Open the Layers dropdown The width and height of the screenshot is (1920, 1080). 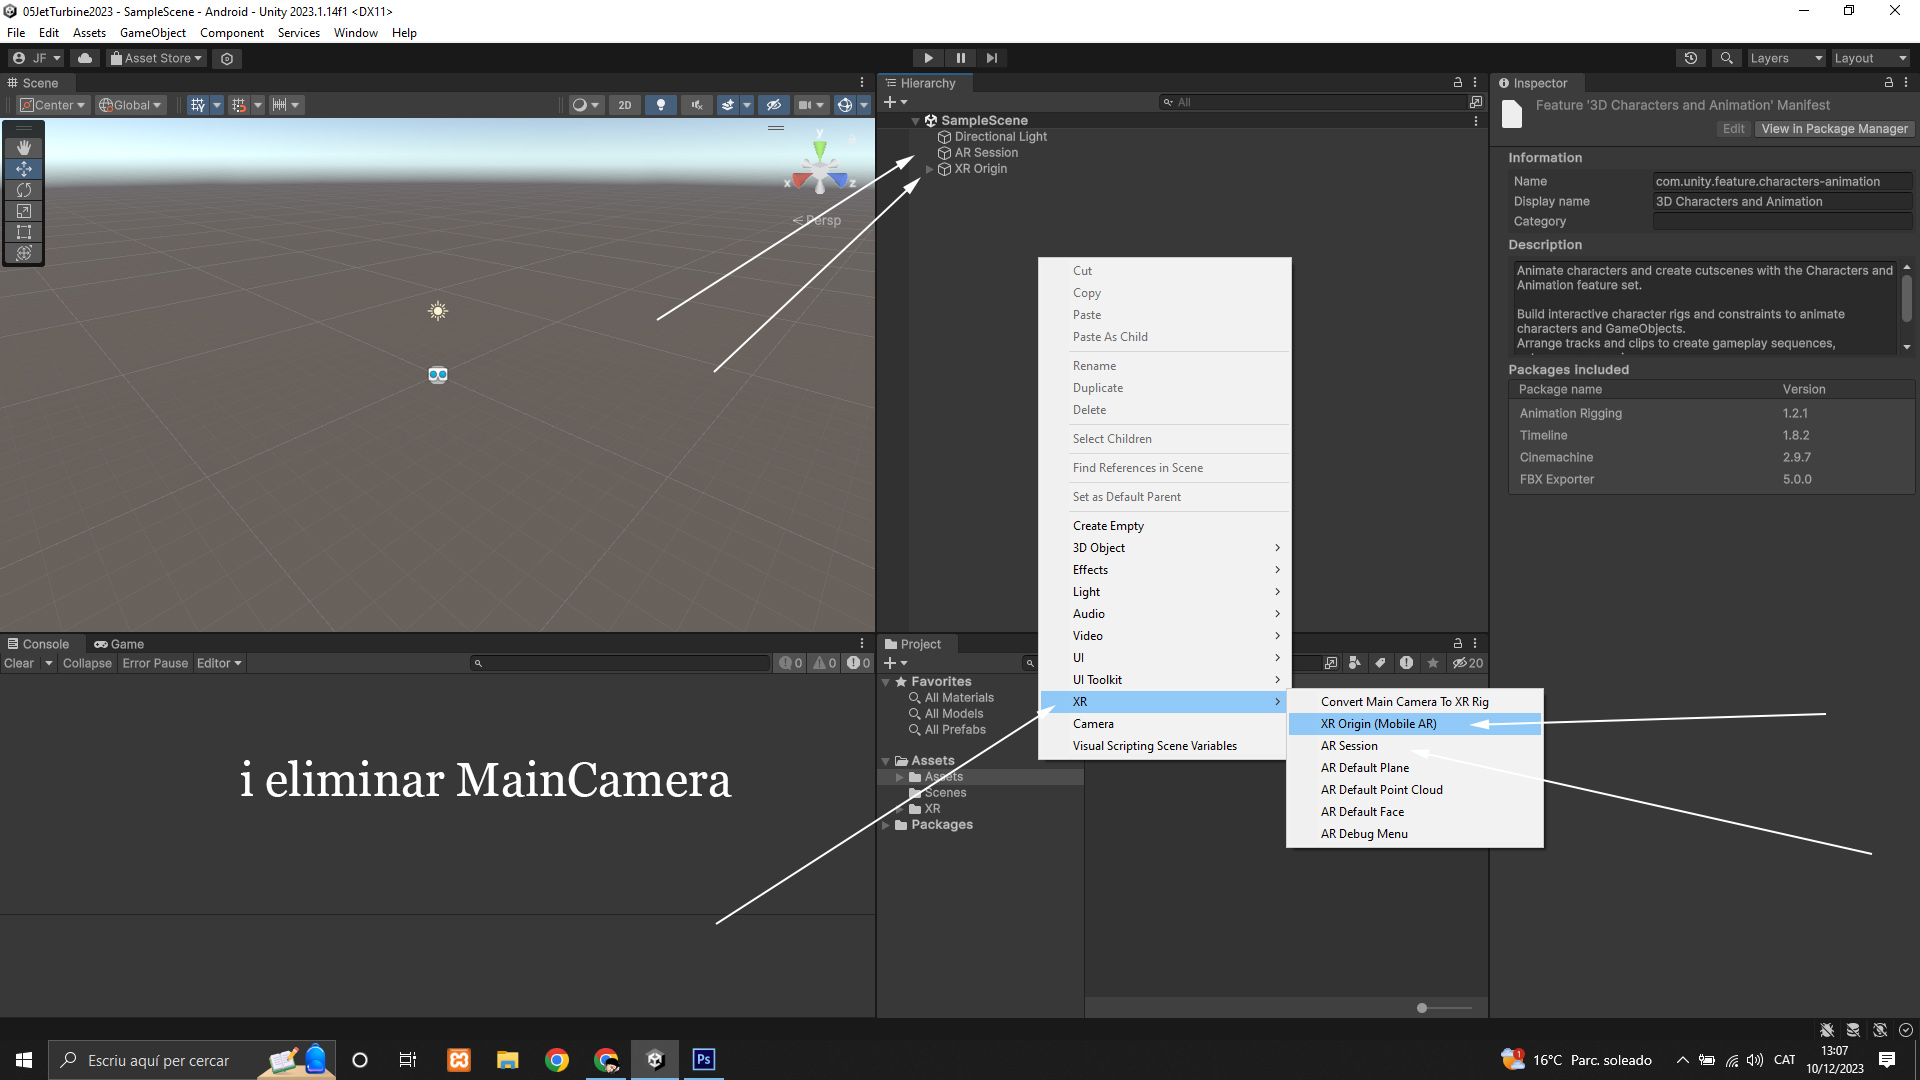[1786, 58]
